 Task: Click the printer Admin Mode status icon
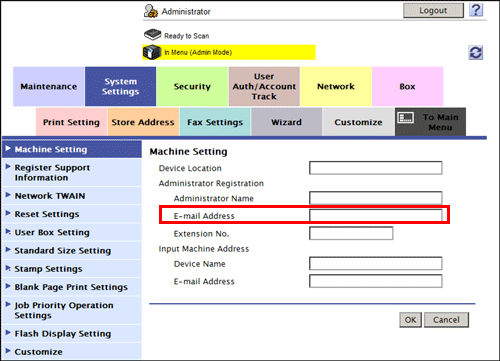click(152, 52)
